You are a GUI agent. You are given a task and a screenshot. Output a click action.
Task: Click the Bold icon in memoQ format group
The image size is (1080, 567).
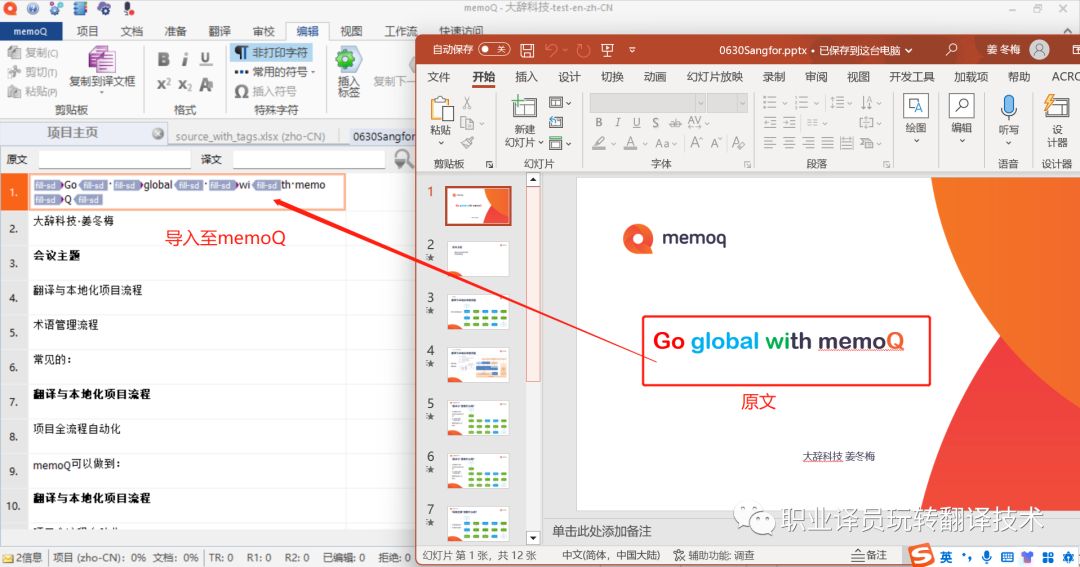pyautogui.click(x=163, y=59)
